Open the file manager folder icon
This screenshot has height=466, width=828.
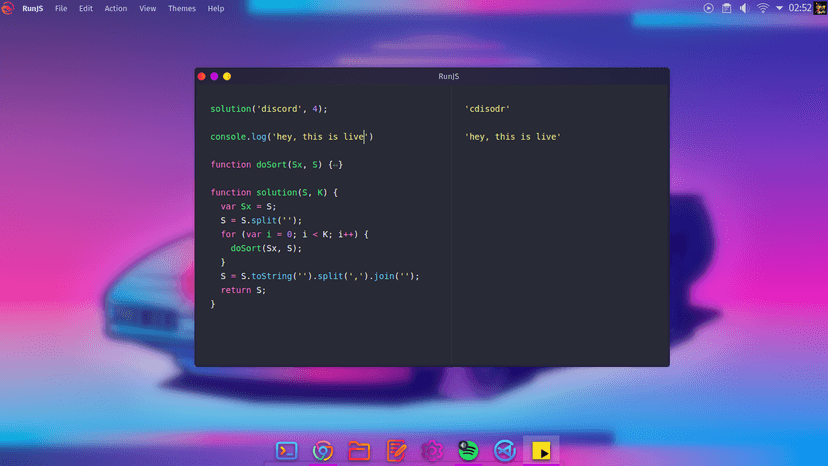point(359,451)
